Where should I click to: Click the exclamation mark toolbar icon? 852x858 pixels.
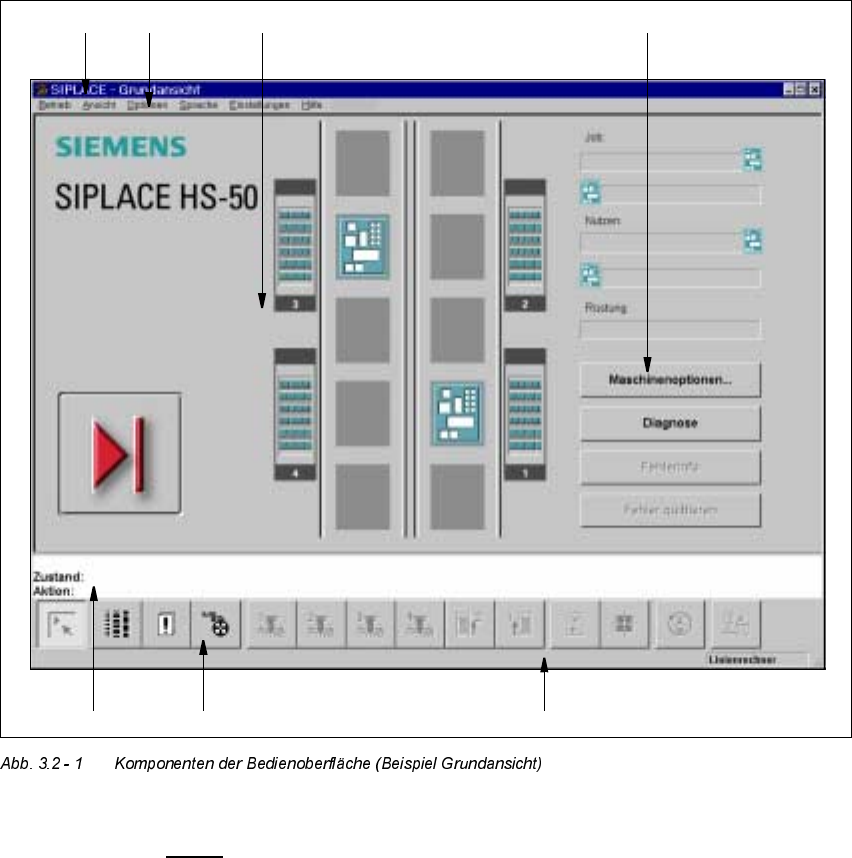click(166, 624)
